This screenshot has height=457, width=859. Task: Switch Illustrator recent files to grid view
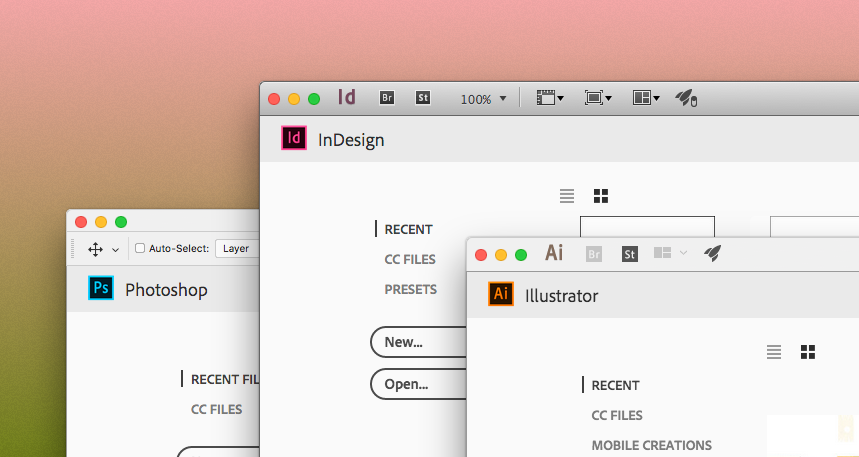coord(808,352)
